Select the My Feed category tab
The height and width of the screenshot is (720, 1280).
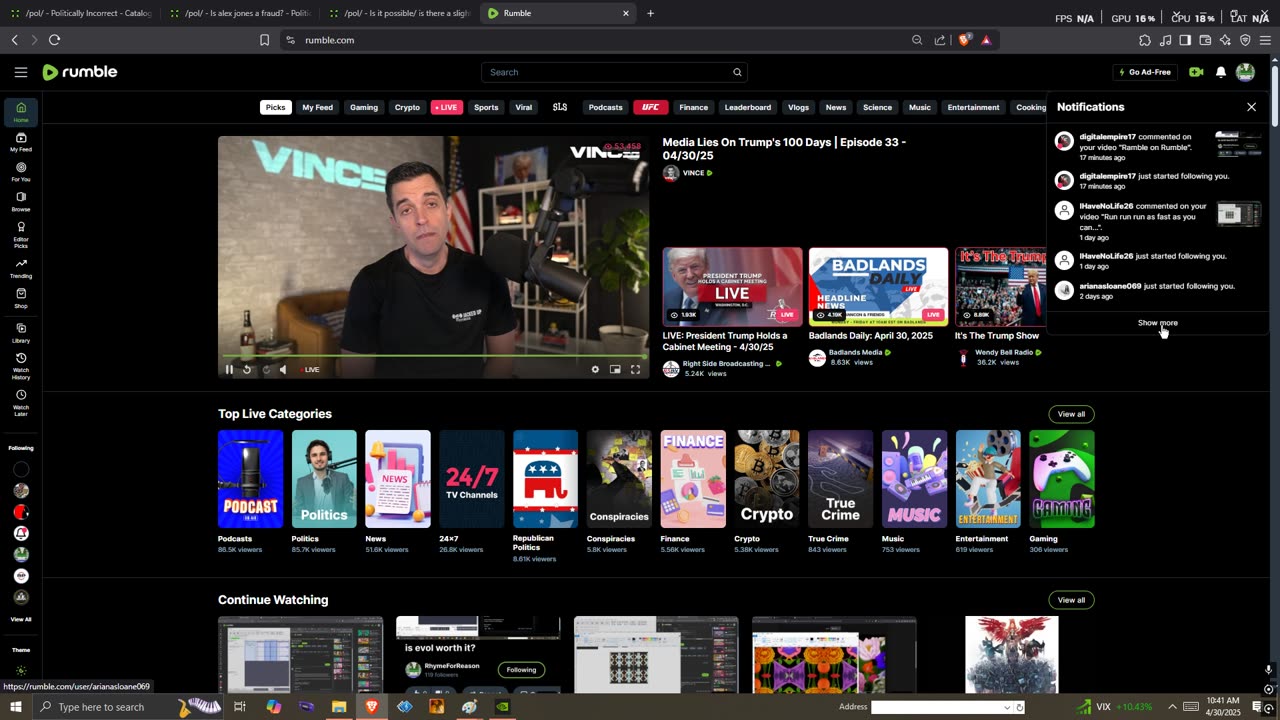click(317, 107)
